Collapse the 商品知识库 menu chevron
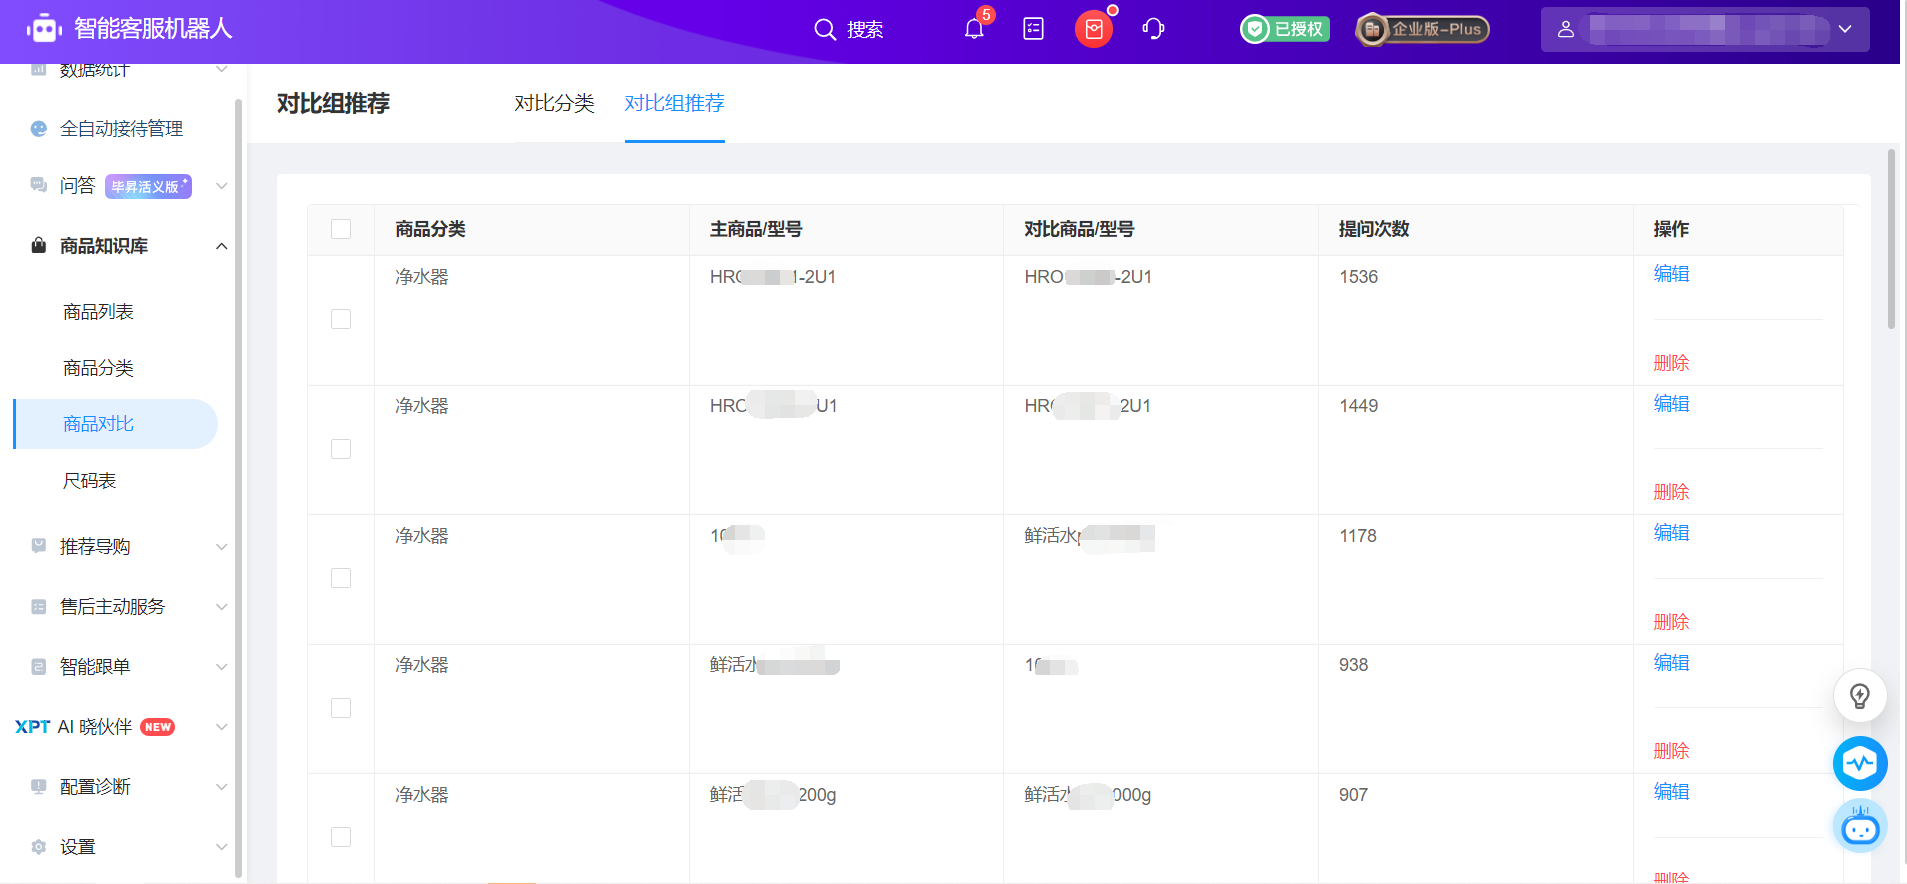 (222, 246)
